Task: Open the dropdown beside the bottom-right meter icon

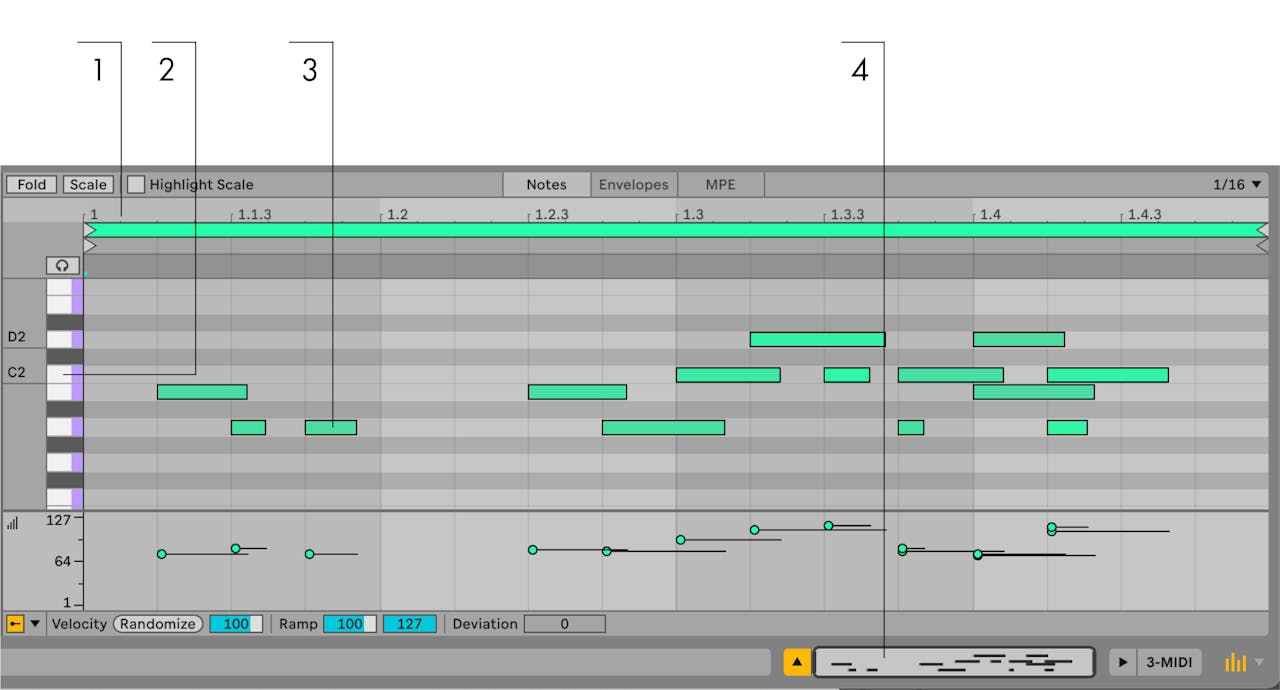Action: click(1259, 661)
